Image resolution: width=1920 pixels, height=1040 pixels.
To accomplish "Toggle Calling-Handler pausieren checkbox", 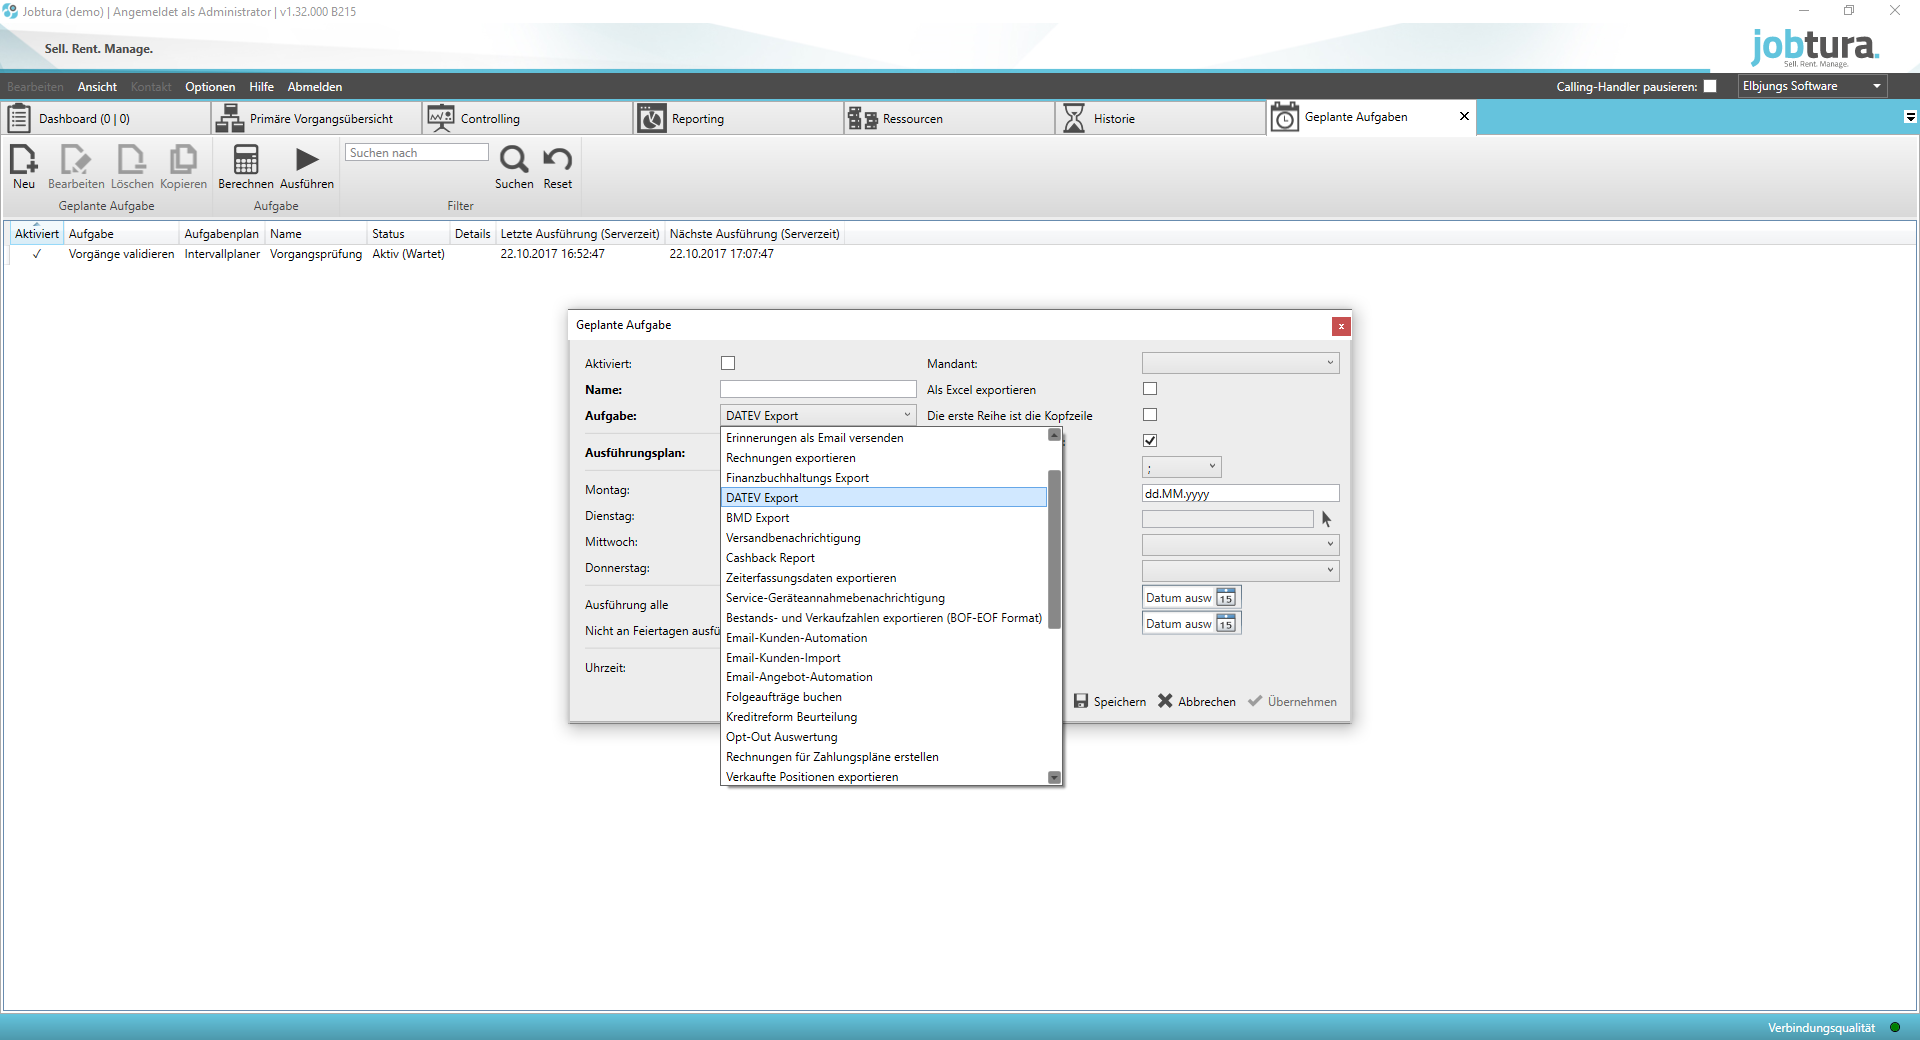I will [x=1710, y=86].
